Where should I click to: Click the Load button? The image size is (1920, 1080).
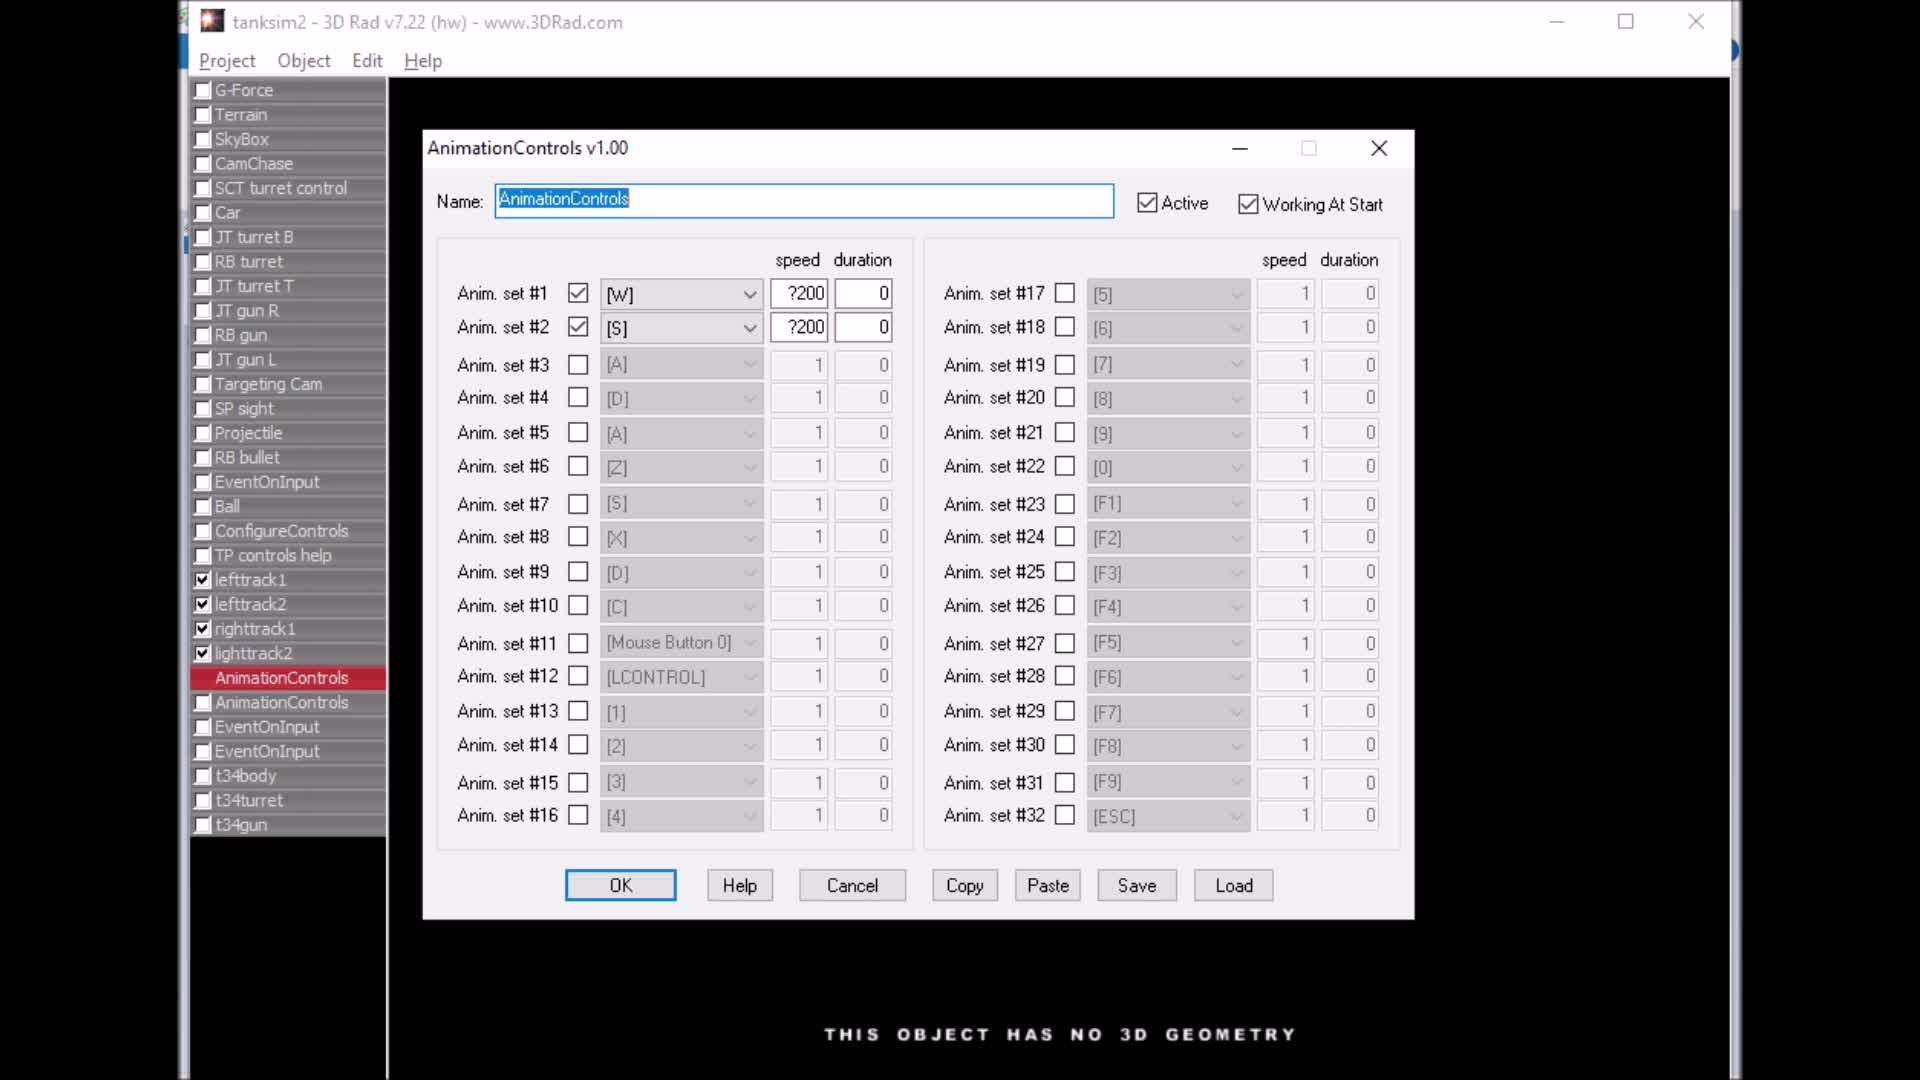pyautogui.click(x=1233, y=885)
